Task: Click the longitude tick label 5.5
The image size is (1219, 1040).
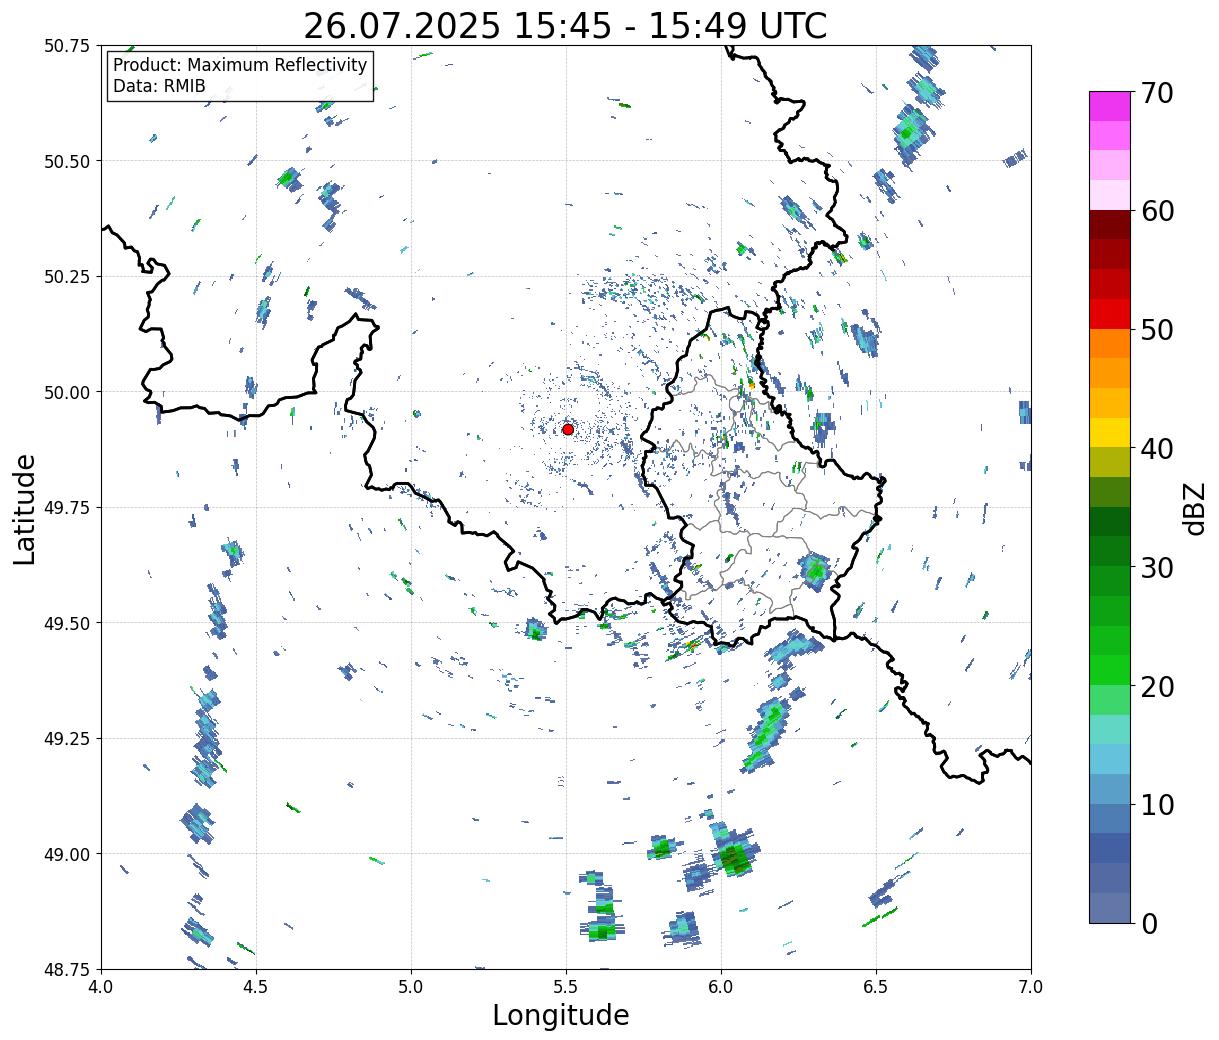Action: tap(566, 987)
